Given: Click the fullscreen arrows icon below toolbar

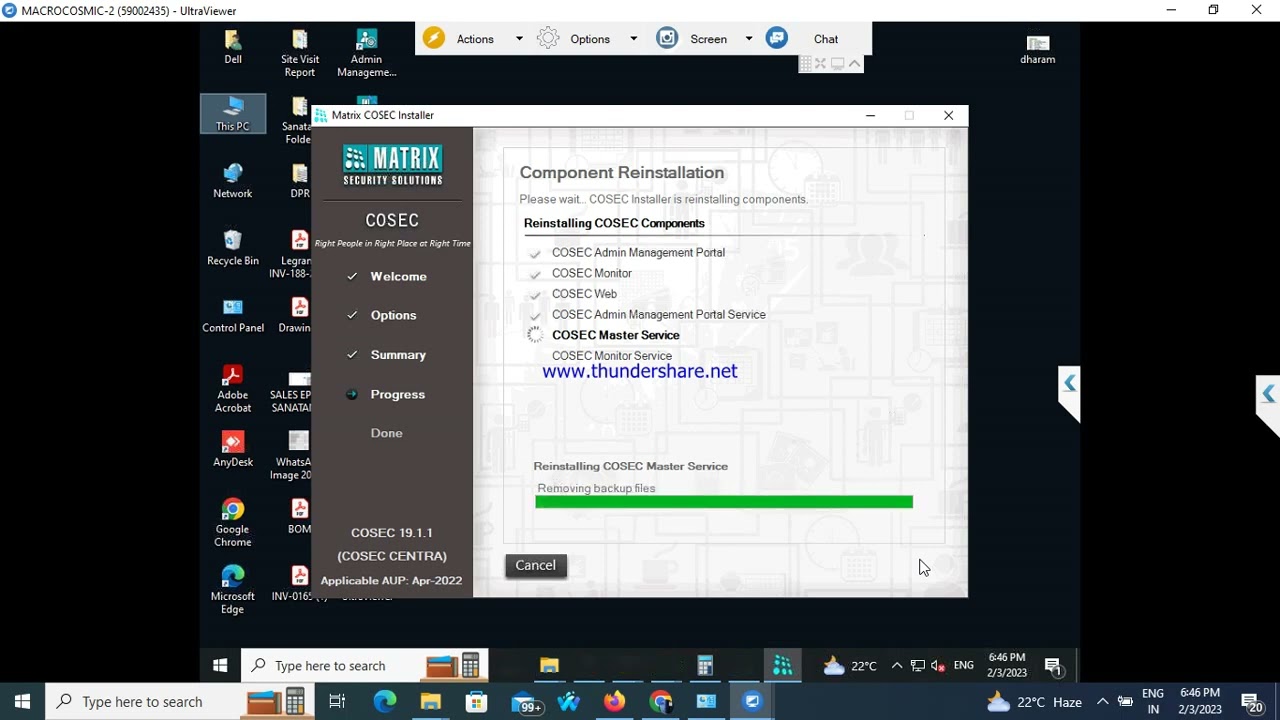Looking at the screenshot, I should pos(821,64).
